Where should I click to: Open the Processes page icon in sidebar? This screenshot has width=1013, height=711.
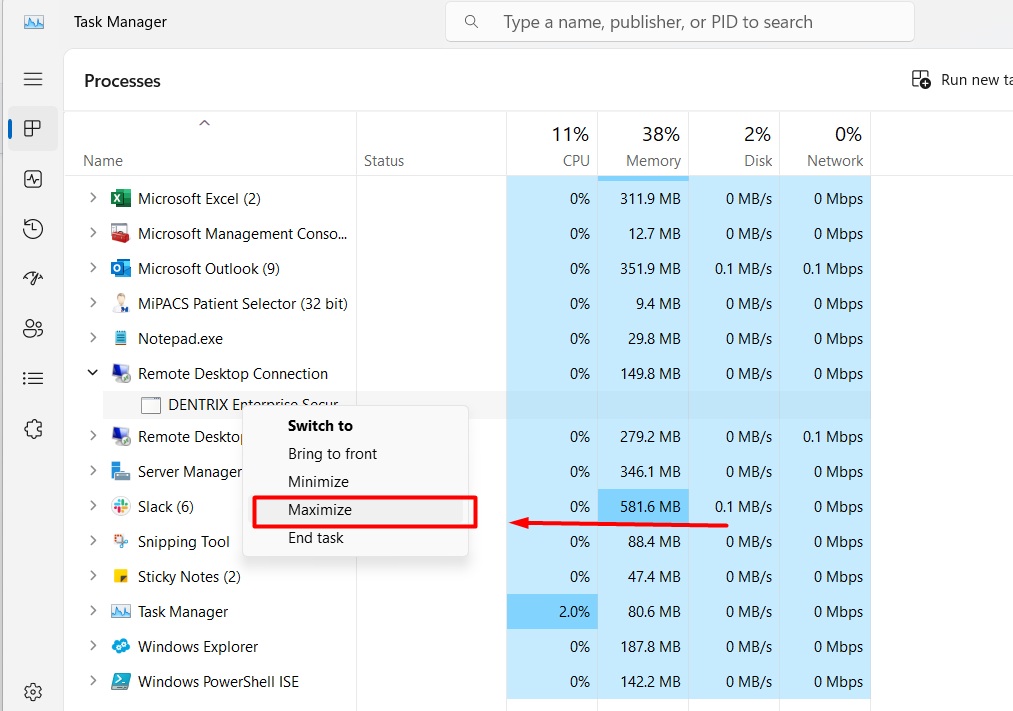pyautogui.click(x=33, y=129)
